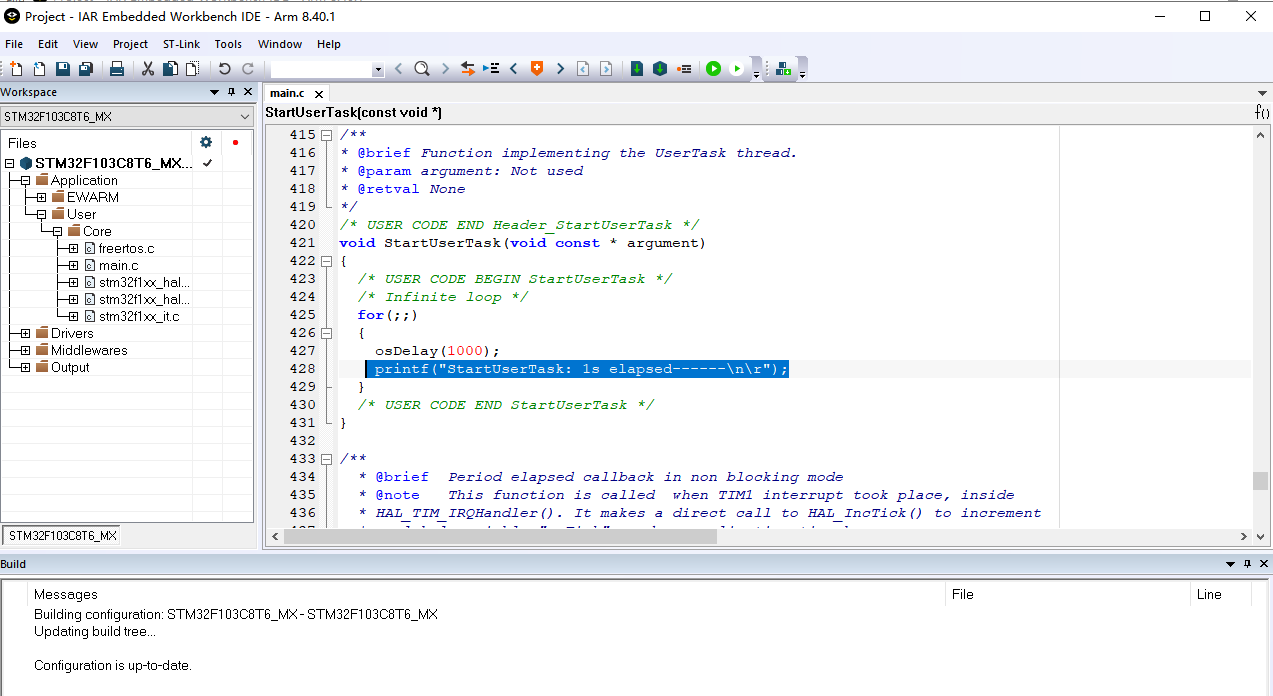Screen dimensions: 1273x696
Task: Click the Make build icon
Action: click(x=660, y=69)
